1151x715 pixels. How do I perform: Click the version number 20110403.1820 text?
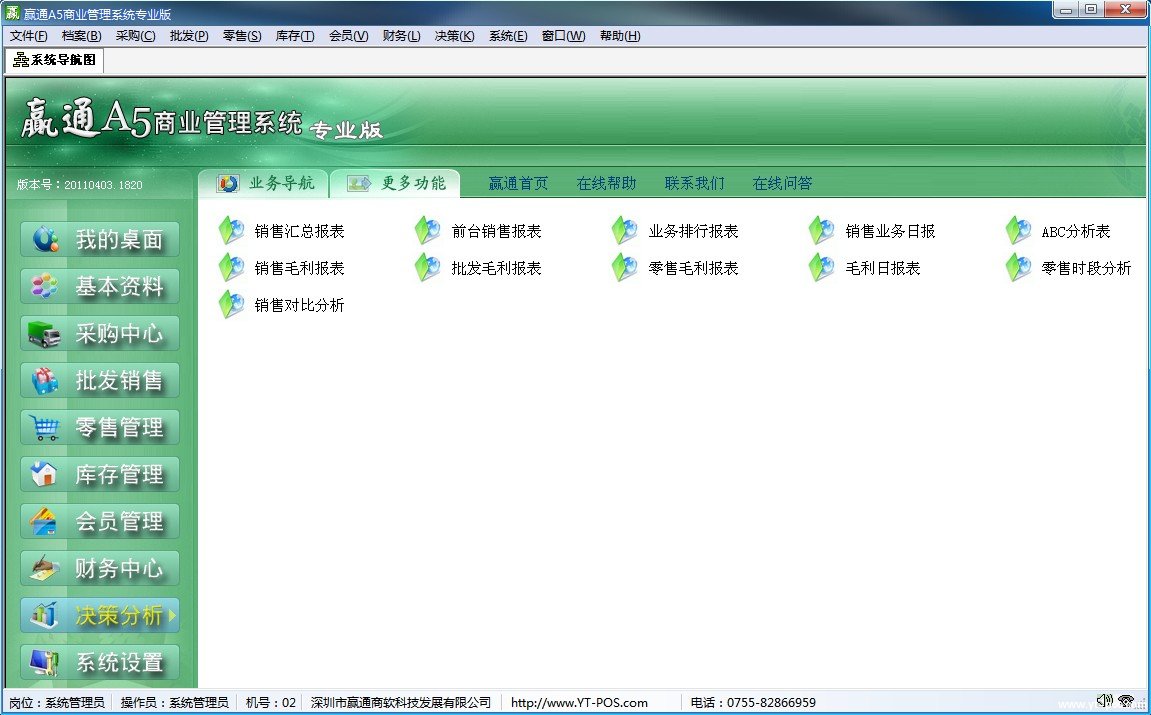point(104,185)
